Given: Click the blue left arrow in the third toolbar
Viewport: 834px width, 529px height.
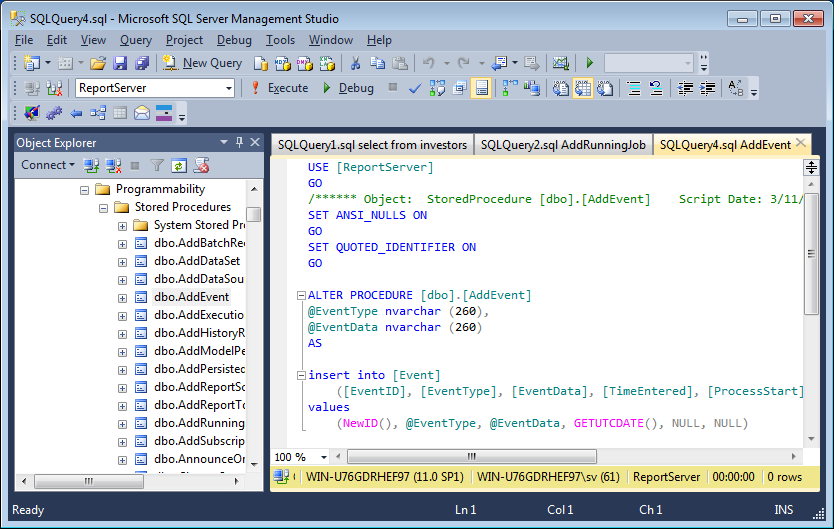Looking at the screenshot, I should 76,113.
